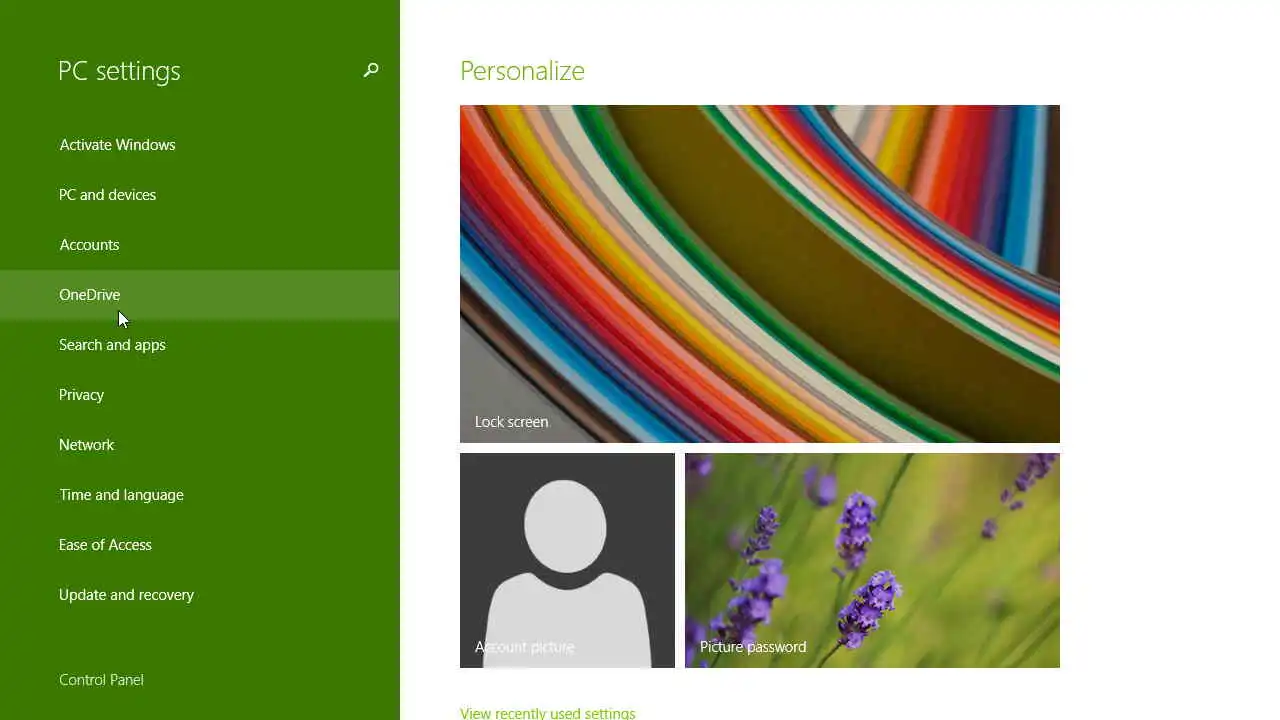Image resolution: width=1280 pixels, height=720 pixels.
Task: Open OneDrive settings
Action: [200, 295]
